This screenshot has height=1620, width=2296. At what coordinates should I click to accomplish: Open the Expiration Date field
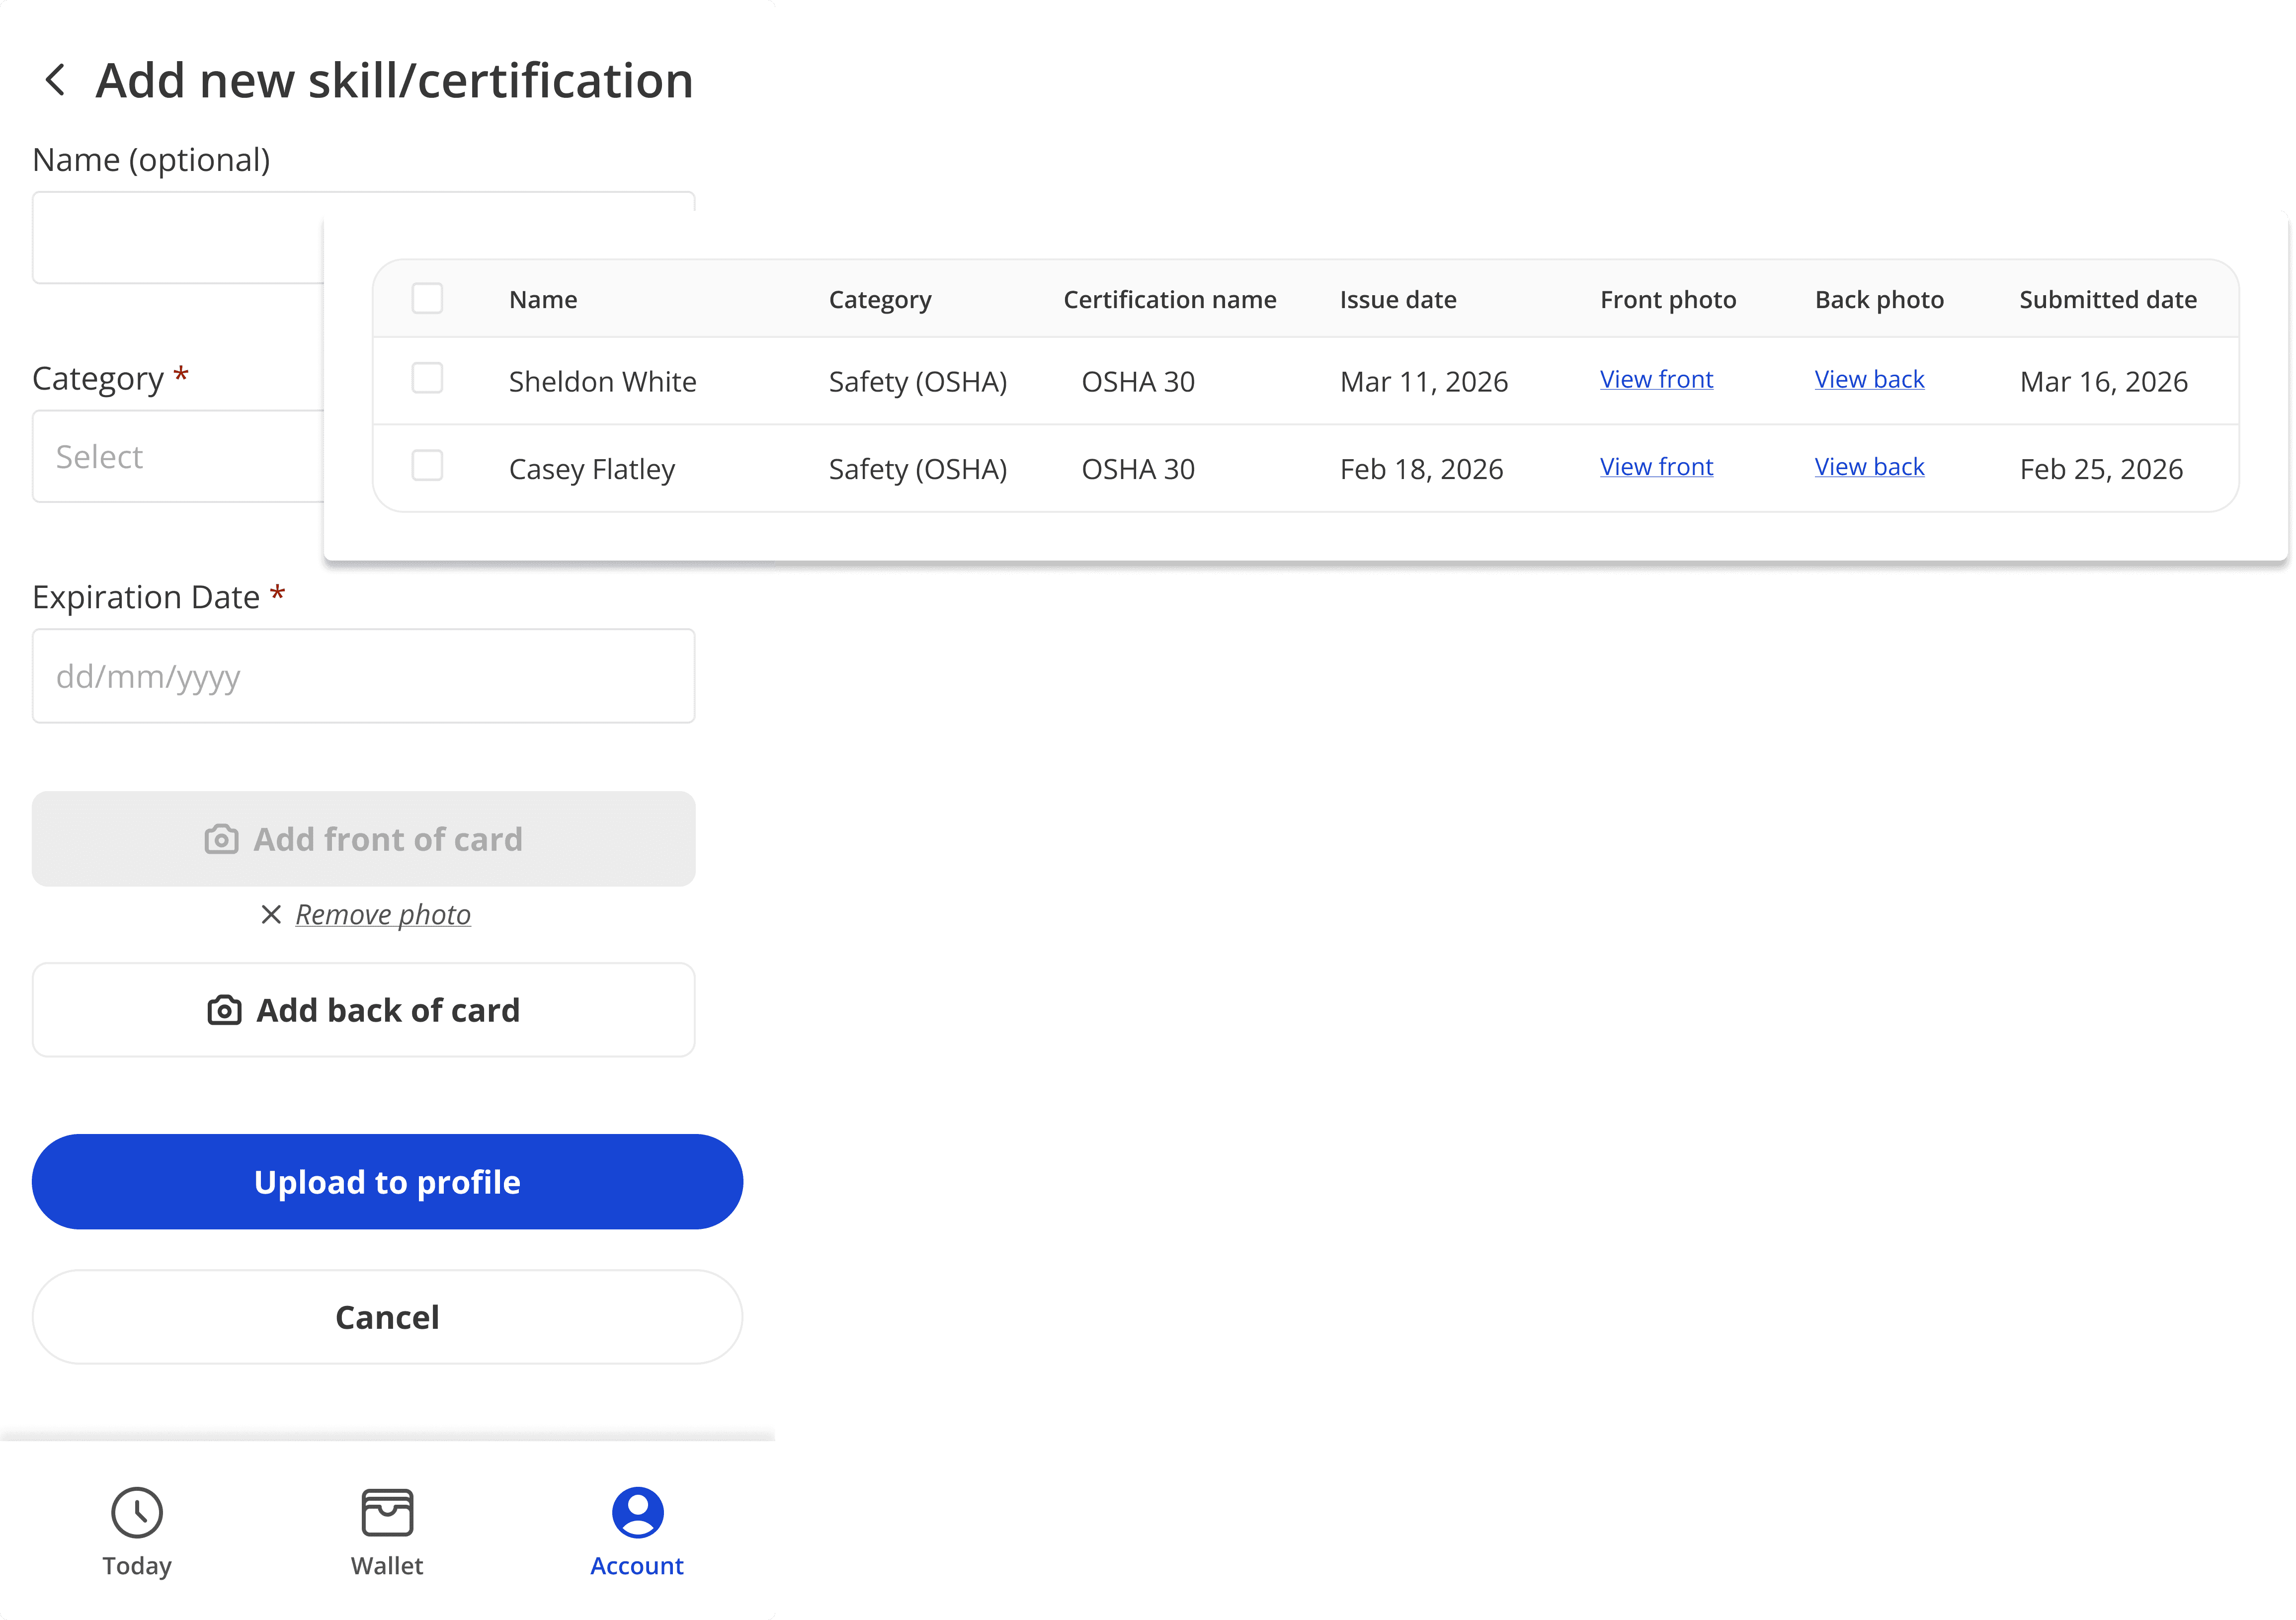pyautogui.click(x=363, y=676)
